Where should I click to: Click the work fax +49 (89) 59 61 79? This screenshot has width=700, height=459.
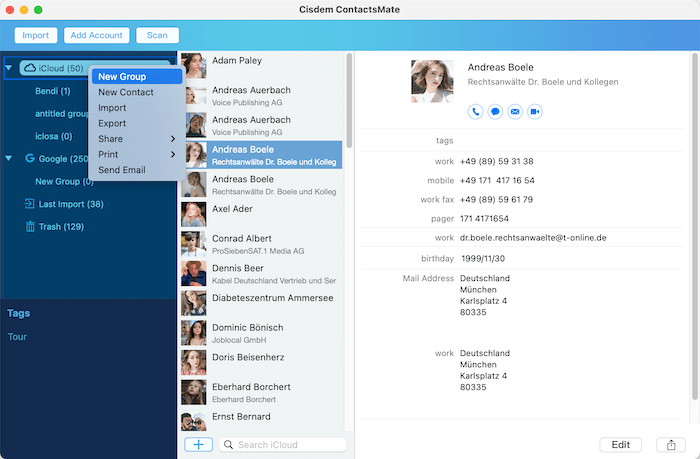tap(496, 200)
